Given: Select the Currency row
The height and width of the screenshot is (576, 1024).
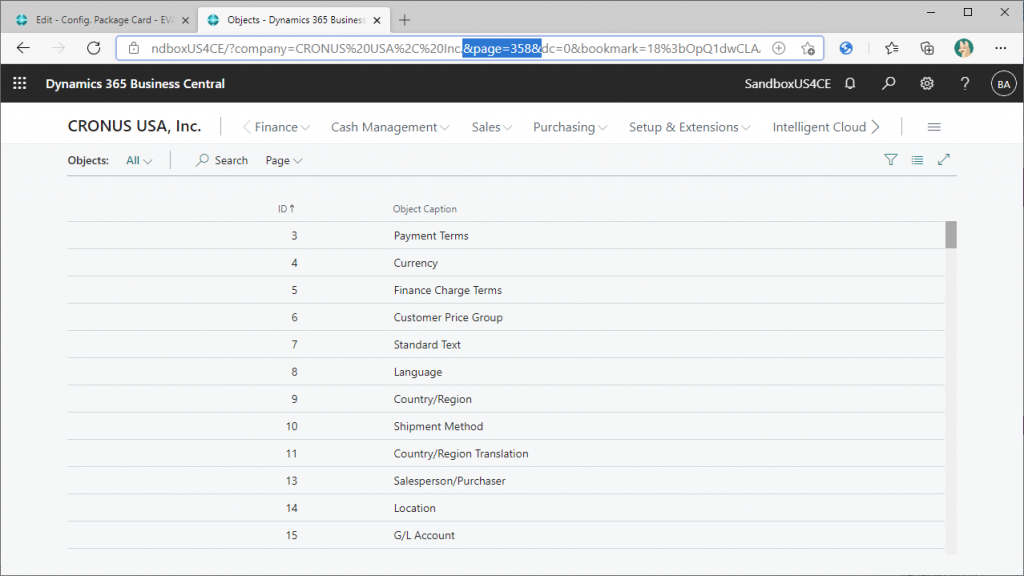Looking at the screenshot, I should click(505, 263).
